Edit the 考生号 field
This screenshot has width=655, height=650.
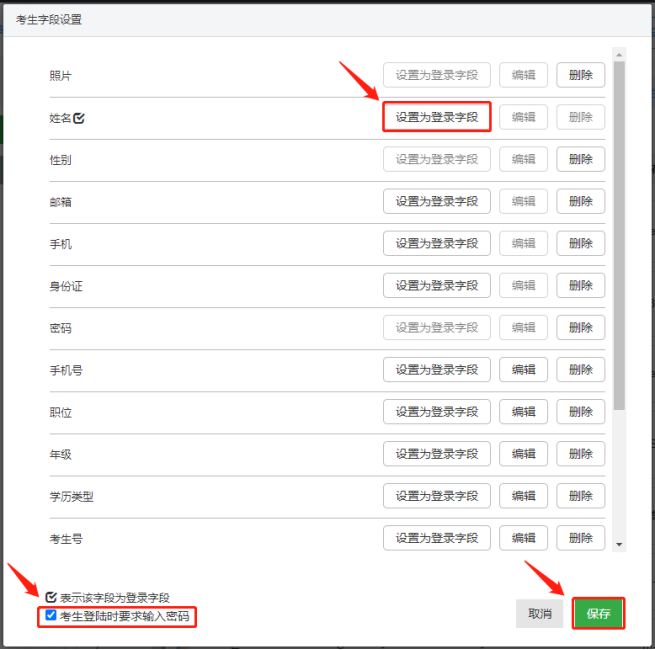(x=523, y=538)
